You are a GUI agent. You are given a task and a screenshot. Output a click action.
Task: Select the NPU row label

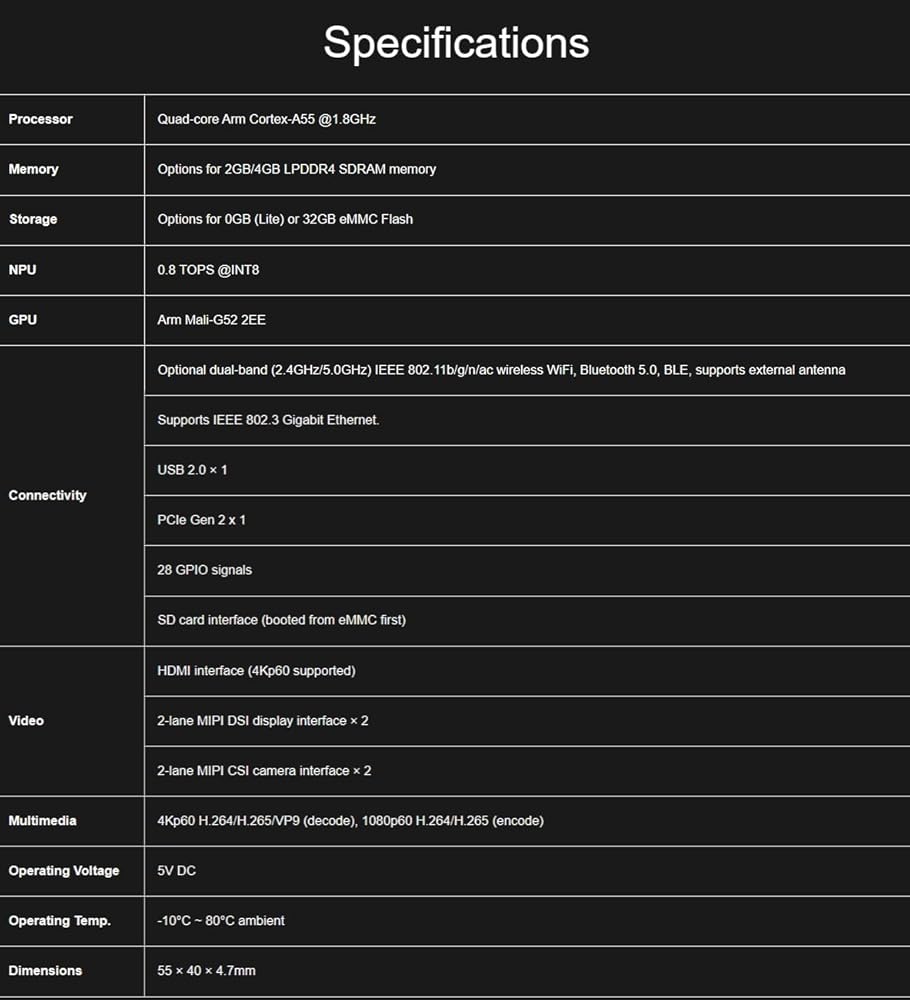click(24, 269)
